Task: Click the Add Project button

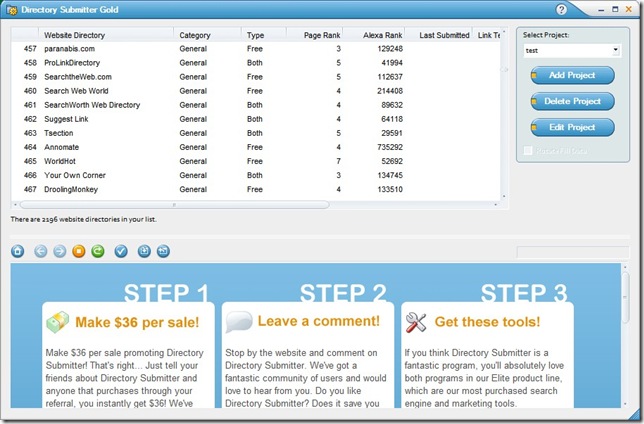Action: pos(572,76)
